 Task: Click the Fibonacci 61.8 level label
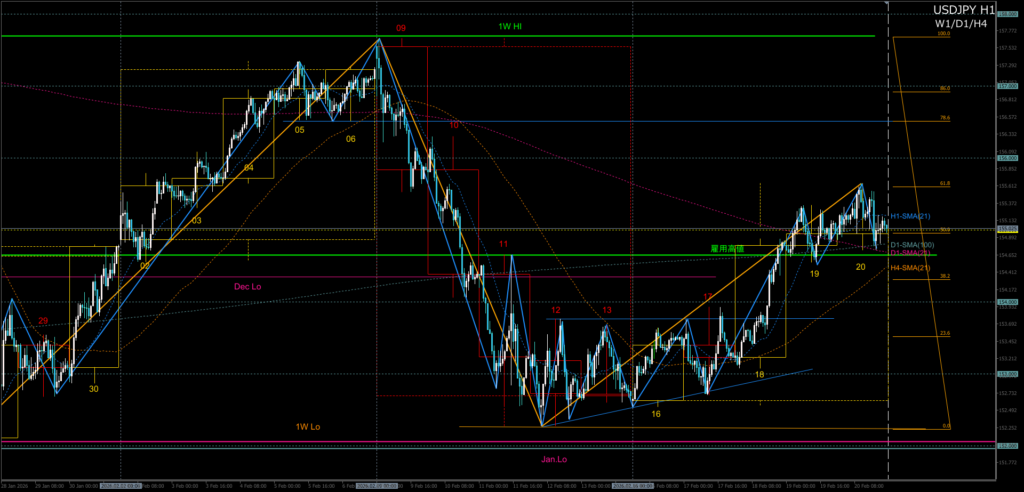click(944, 184)
